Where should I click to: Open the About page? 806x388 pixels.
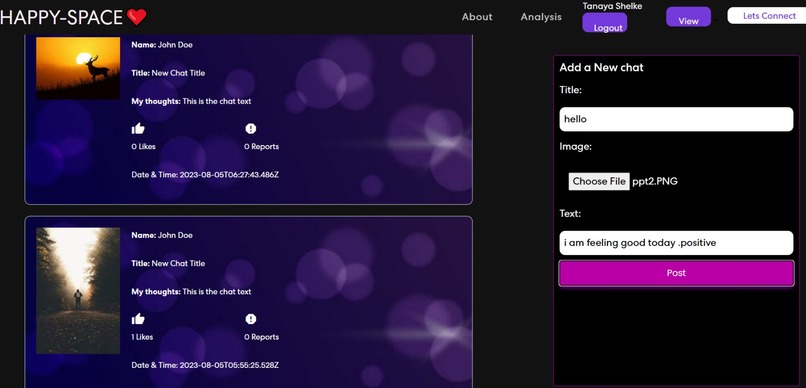click(477, 17)
